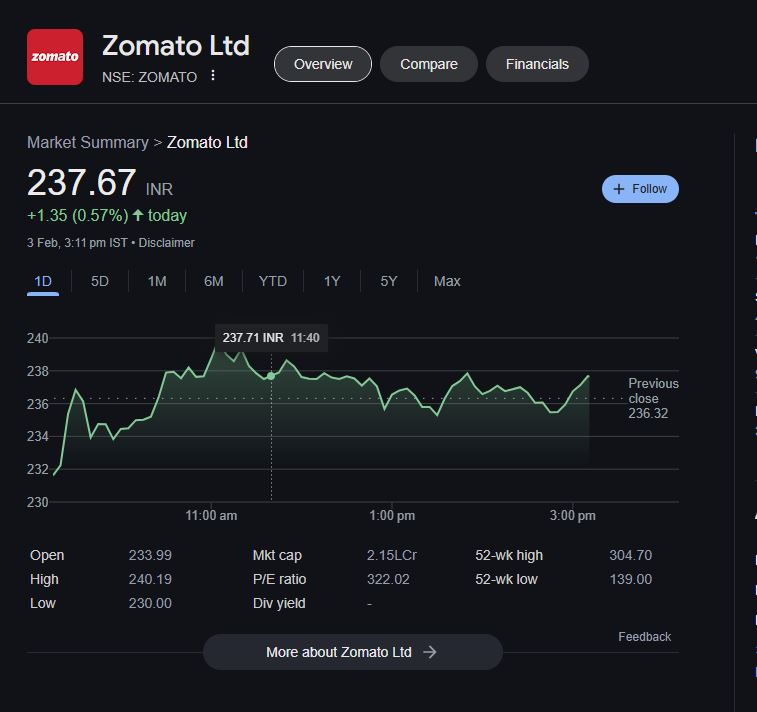Open the three-dot menu beside NSE: ZOMATO

213,75
